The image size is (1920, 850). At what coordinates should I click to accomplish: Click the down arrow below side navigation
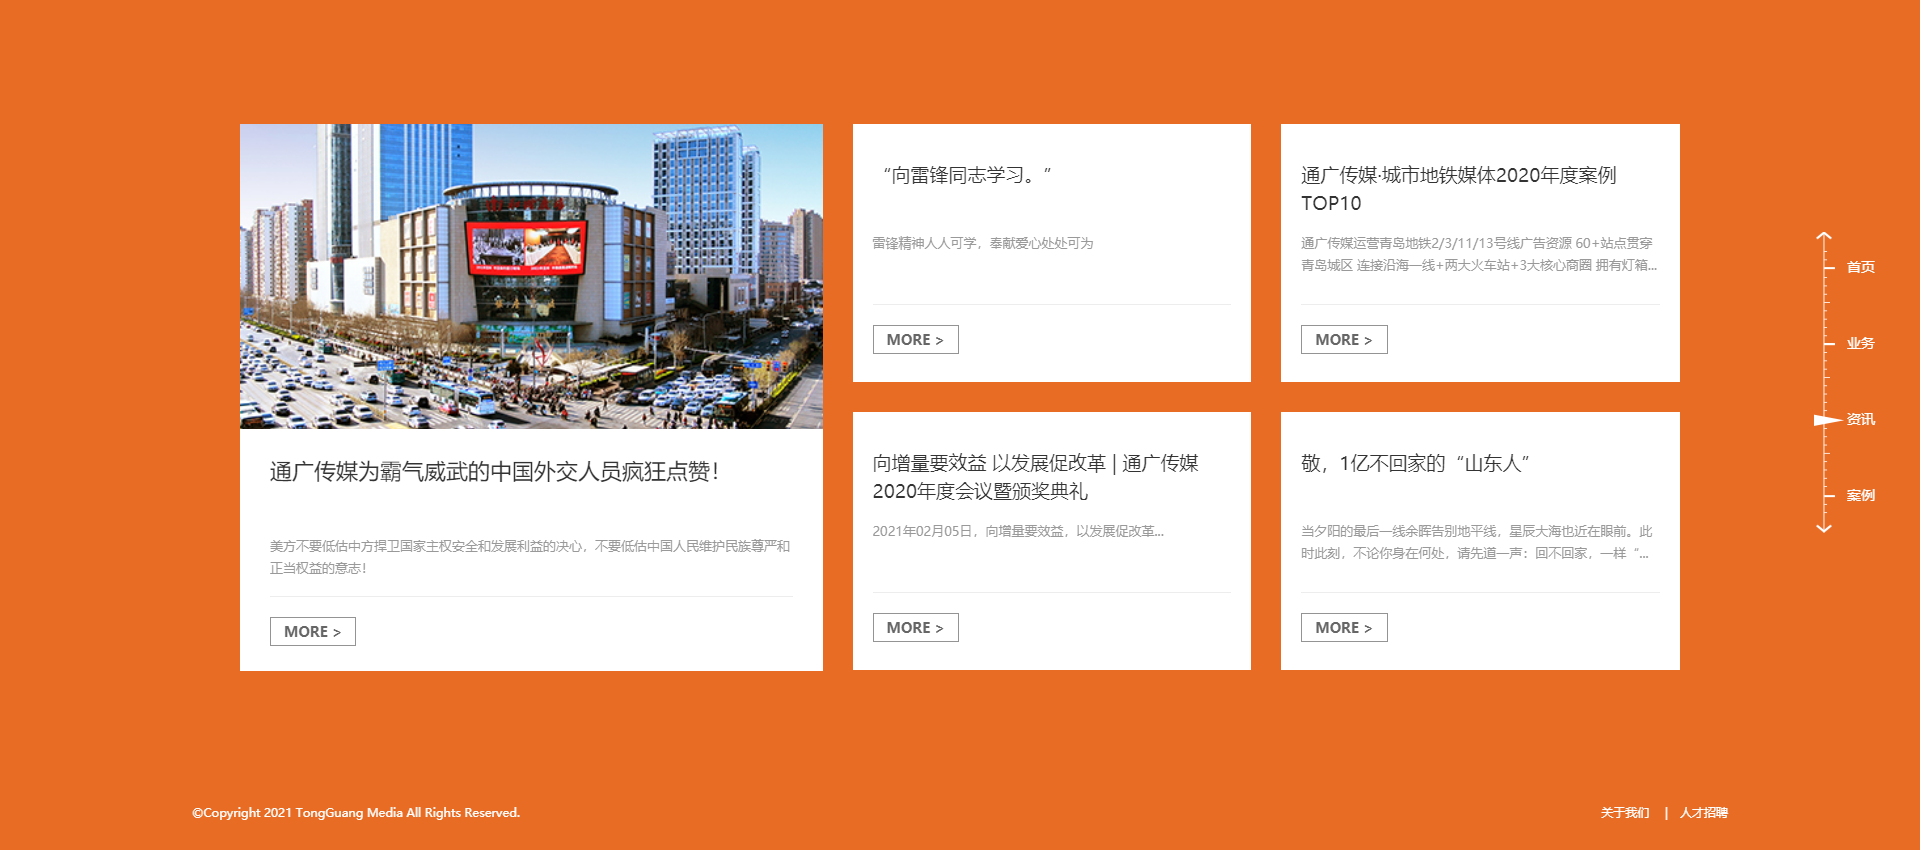click(1824, 527)
